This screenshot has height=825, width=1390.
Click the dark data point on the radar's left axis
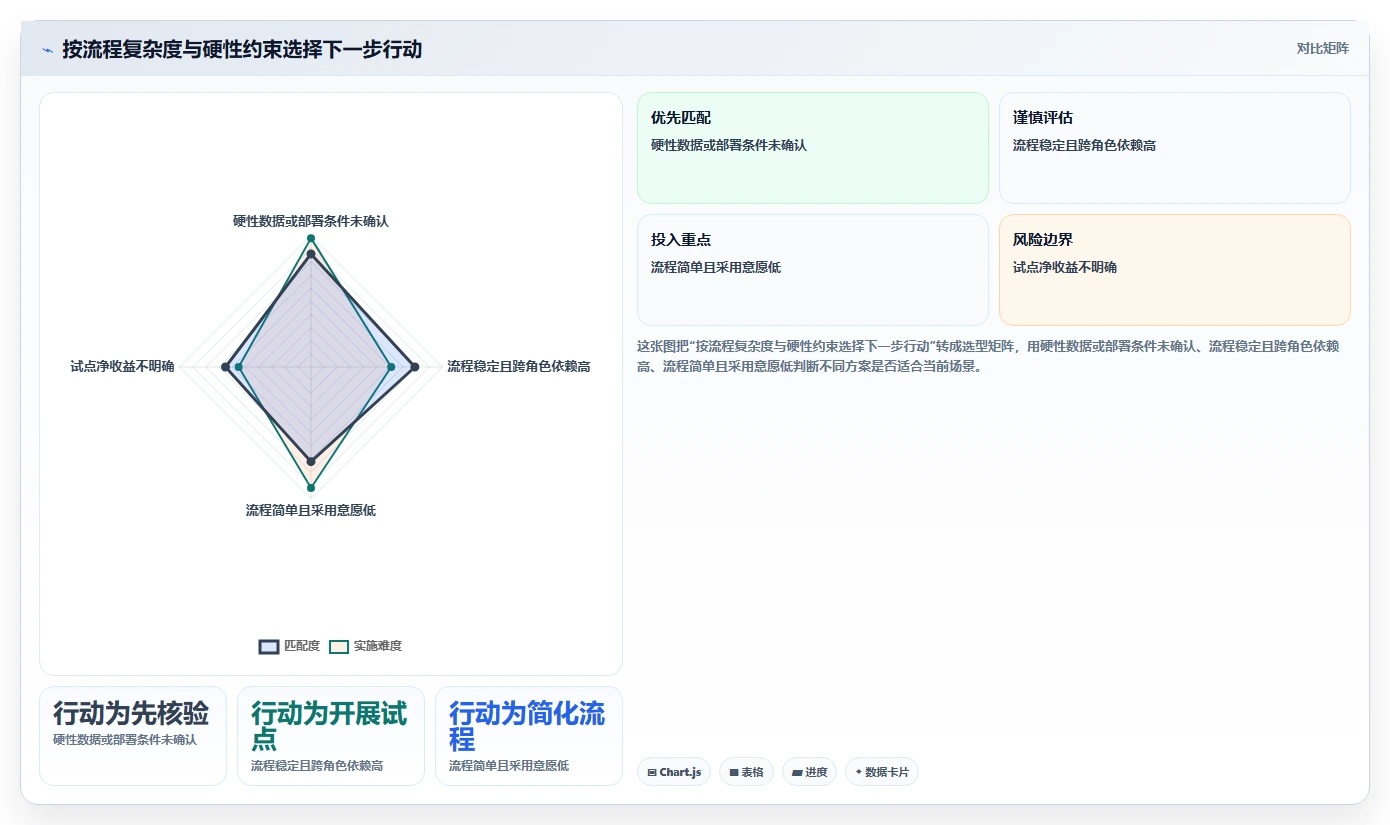[x=225, y=367]
